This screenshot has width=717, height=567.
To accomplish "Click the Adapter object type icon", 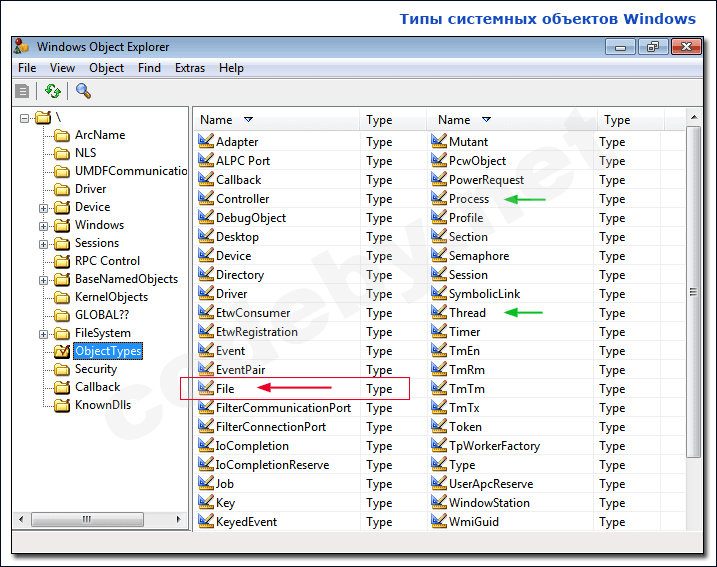I will tap(206, 141).
